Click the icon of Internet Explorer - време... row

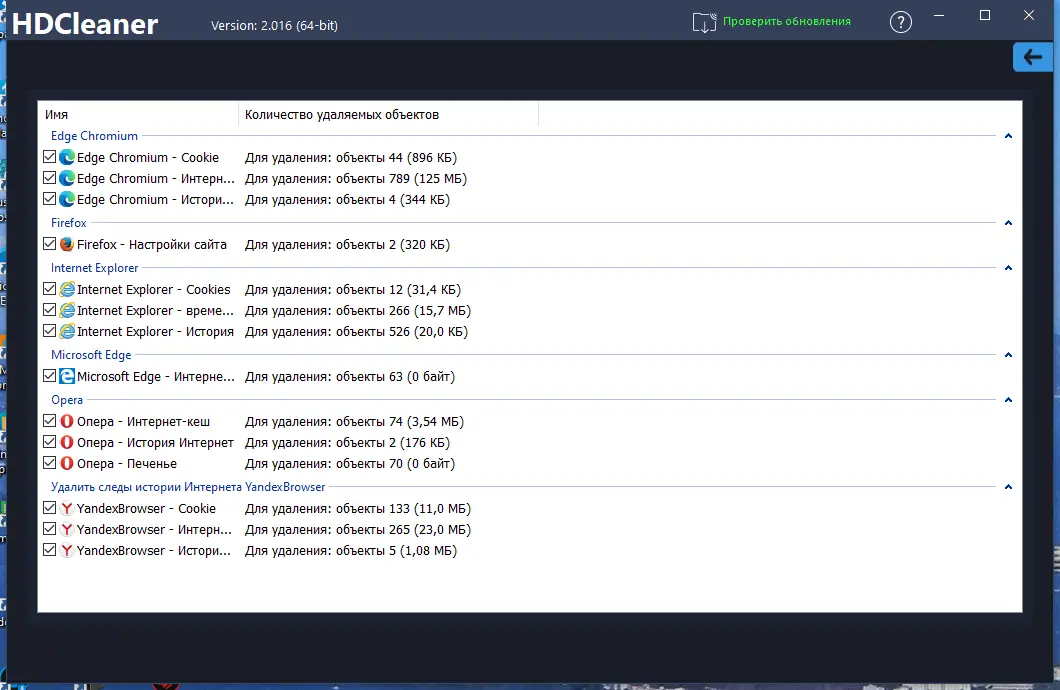[x=67, y=310]
